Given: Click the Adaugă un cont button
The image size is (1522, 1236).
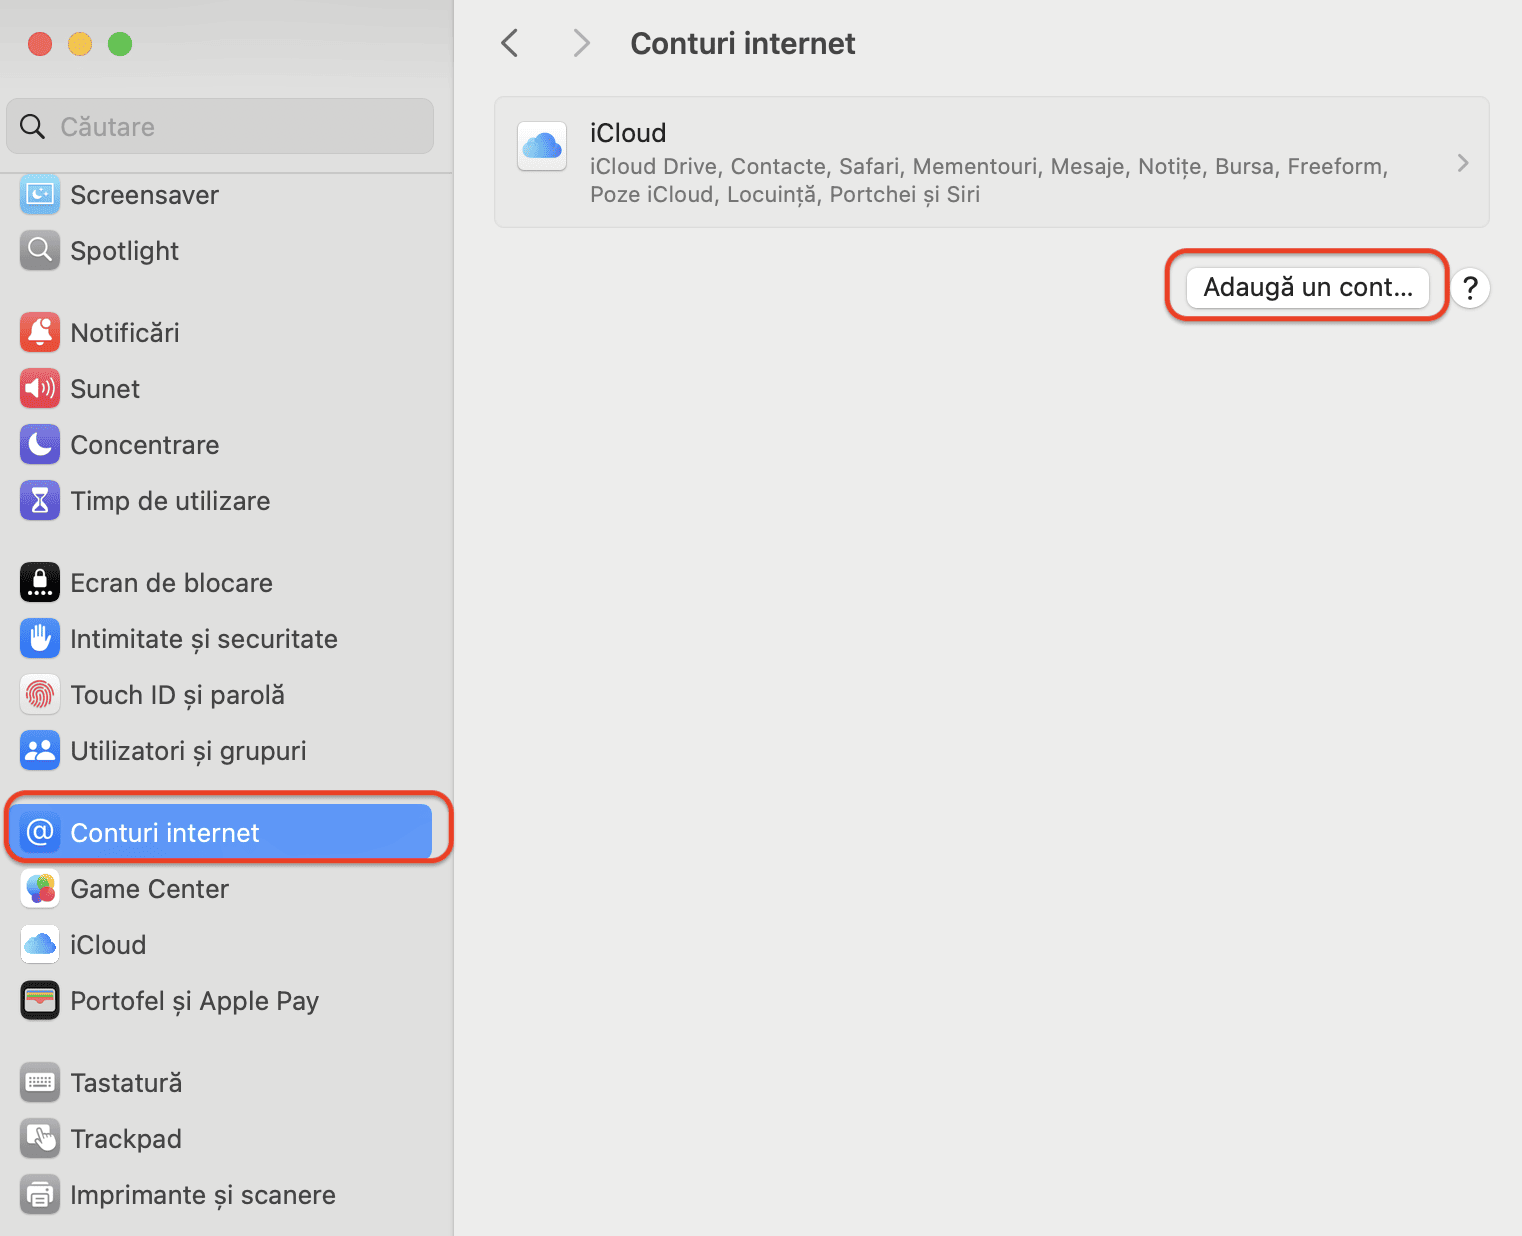Looking at the screenshot, I should point(1308,288).
